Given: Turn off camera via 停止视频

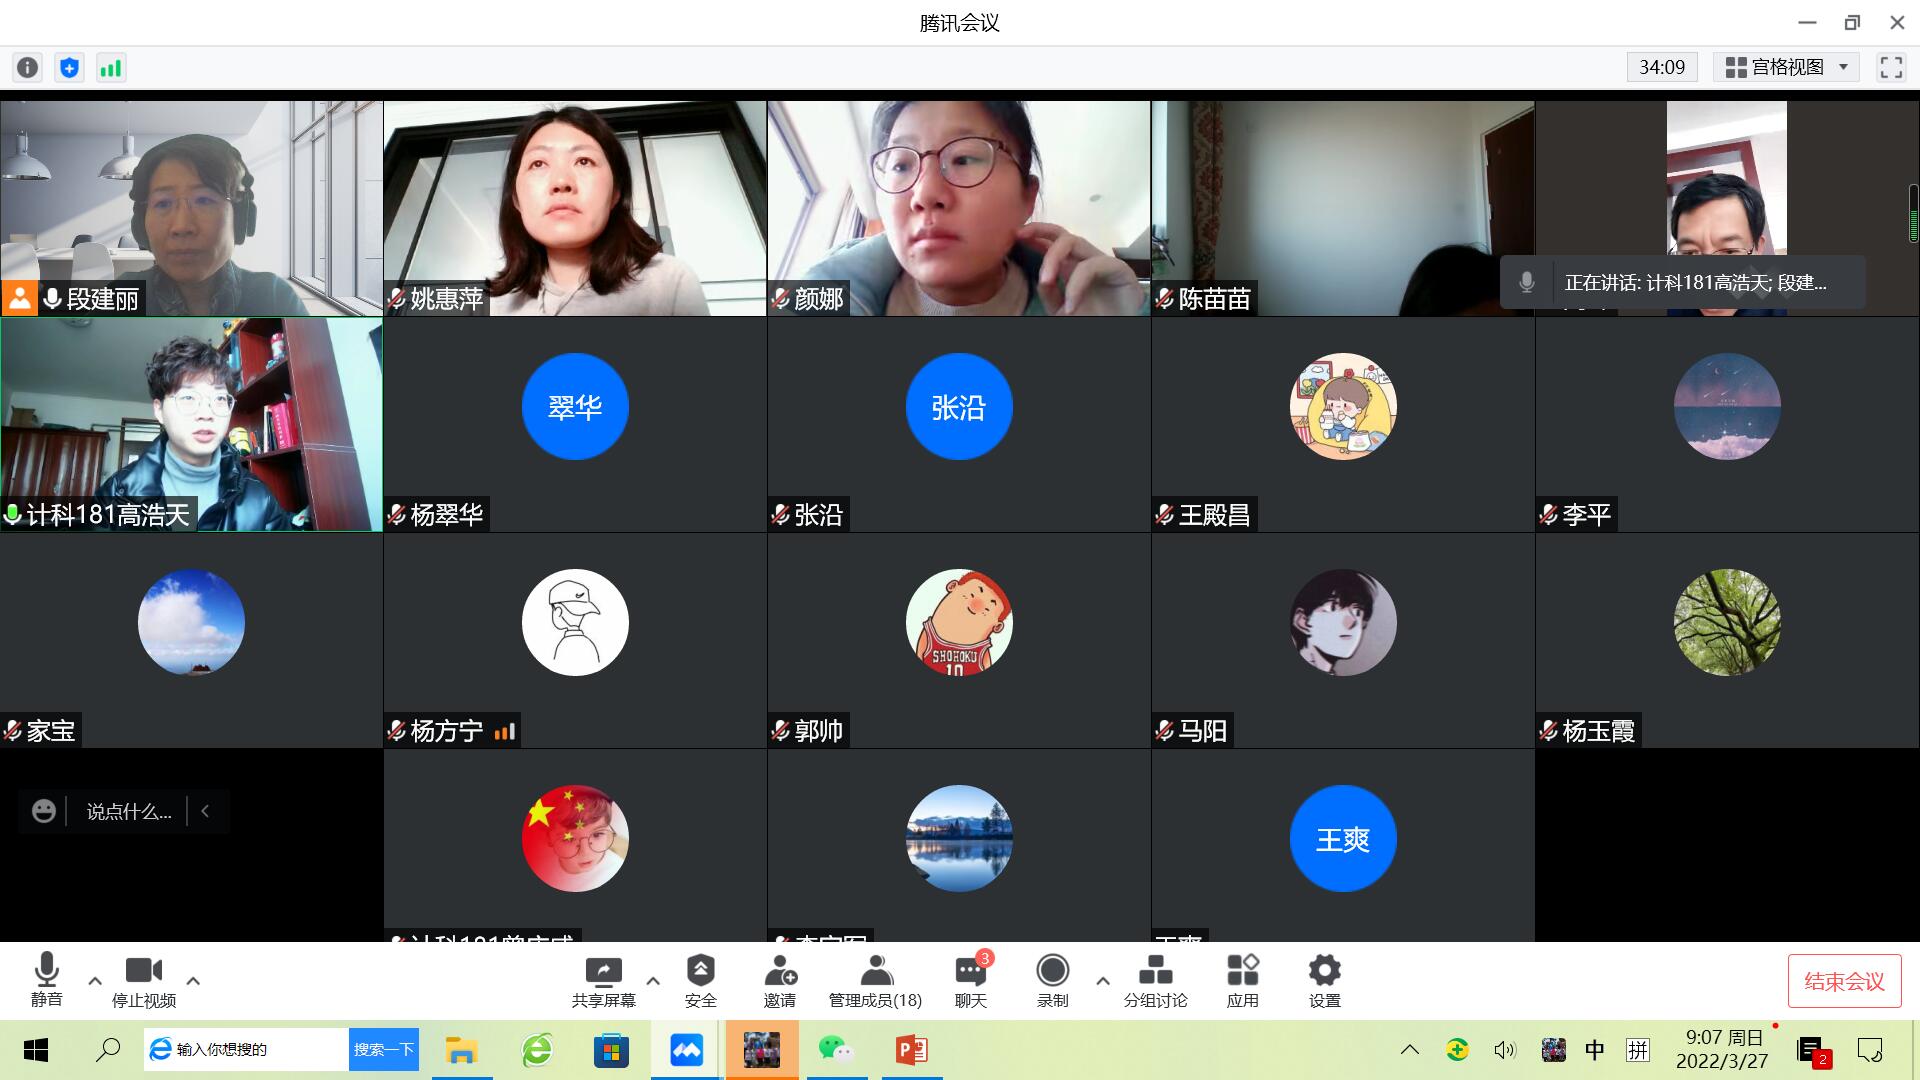Looking at the screenshot, I should (x=143, y=980).
